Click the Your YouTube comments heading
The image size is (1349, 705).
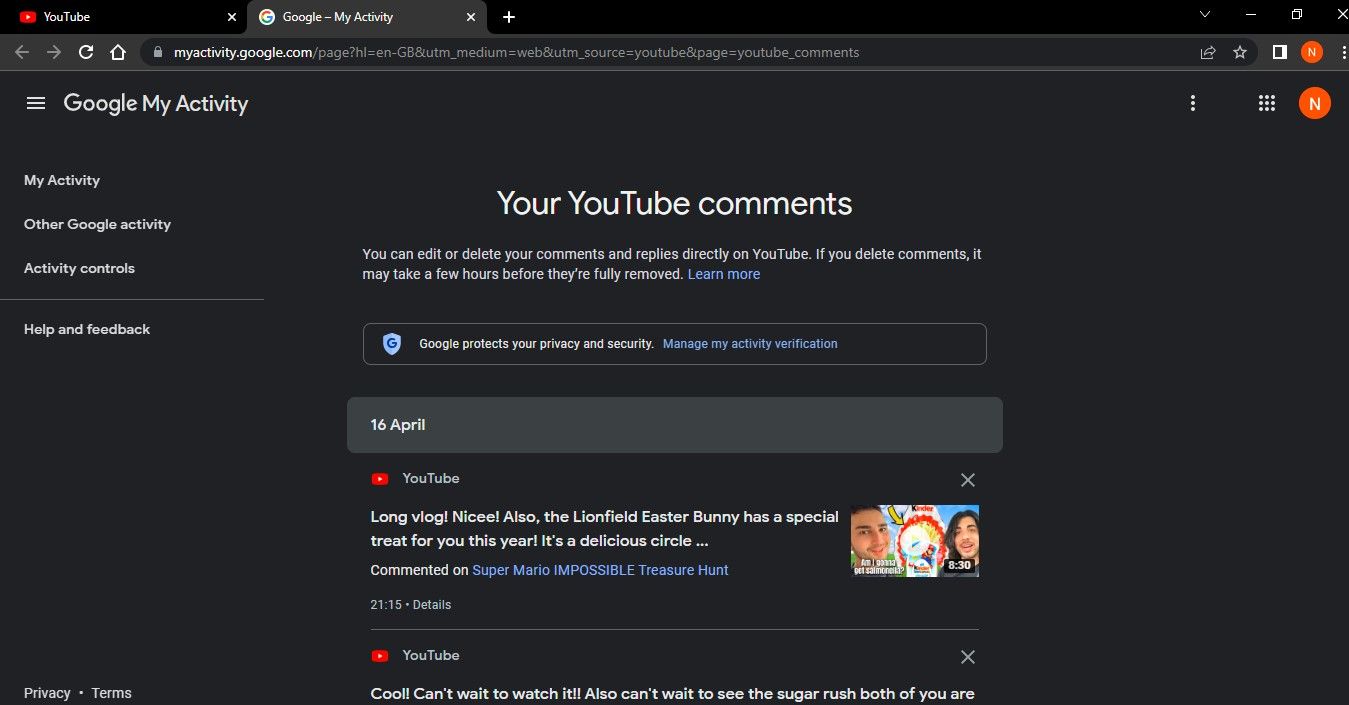coord(674,204)
